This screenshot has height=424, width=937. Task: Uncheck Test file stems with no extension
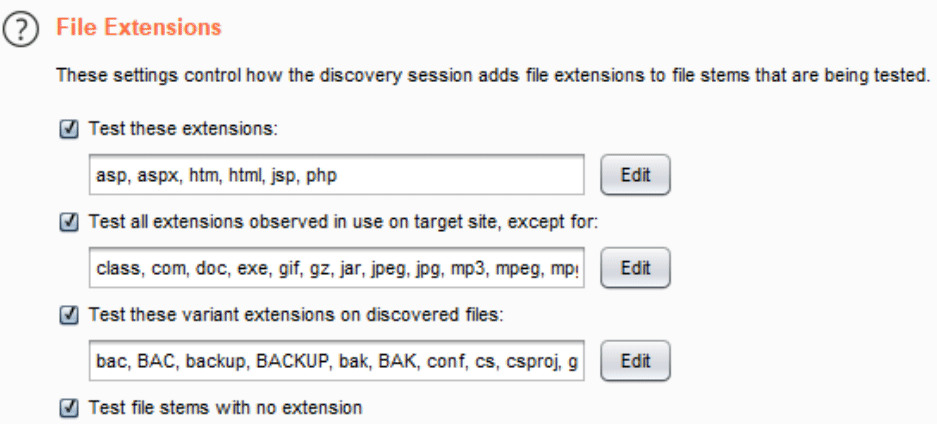(69, 408)
